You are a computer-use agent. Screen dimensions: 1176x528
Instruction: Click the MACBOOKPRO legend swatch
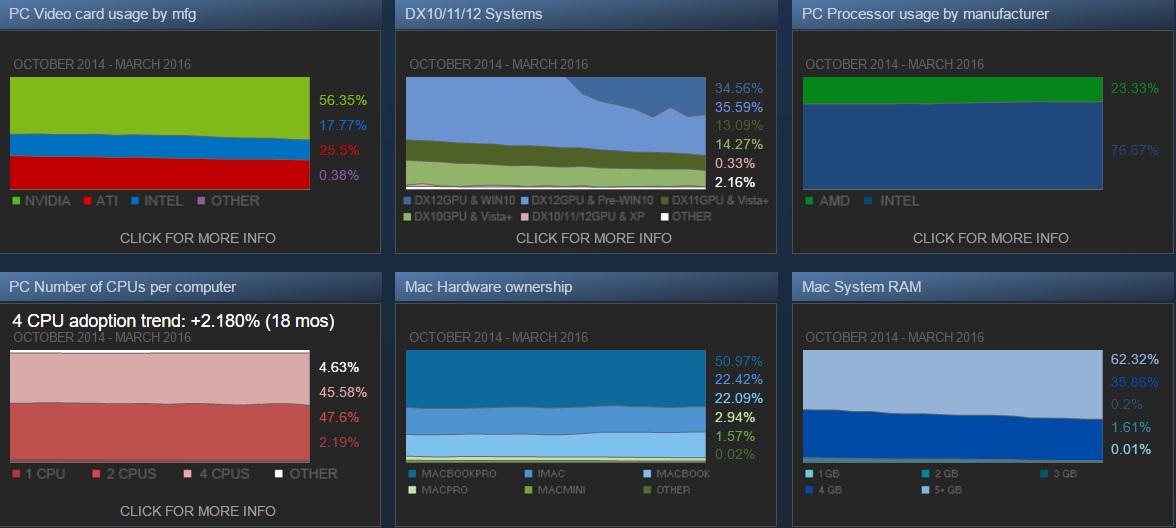pos(412,474)
